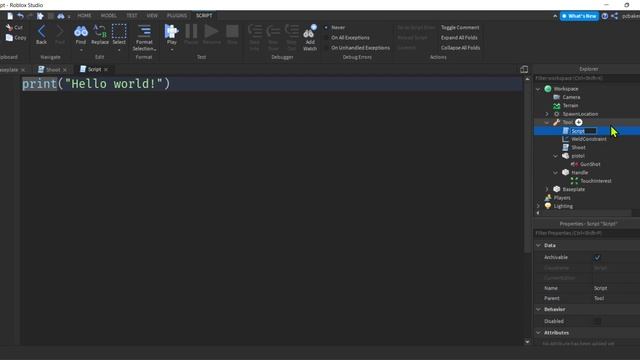Open the MODEL ribbon tab
This screenshot has height=360, width=640.
tap(109, 16)
